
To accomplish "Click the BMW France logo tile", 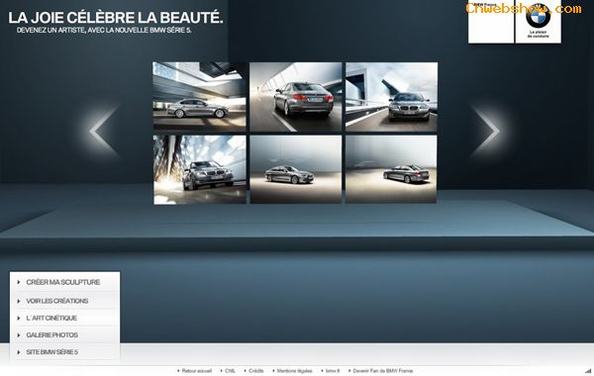I will tap(491, 22).
